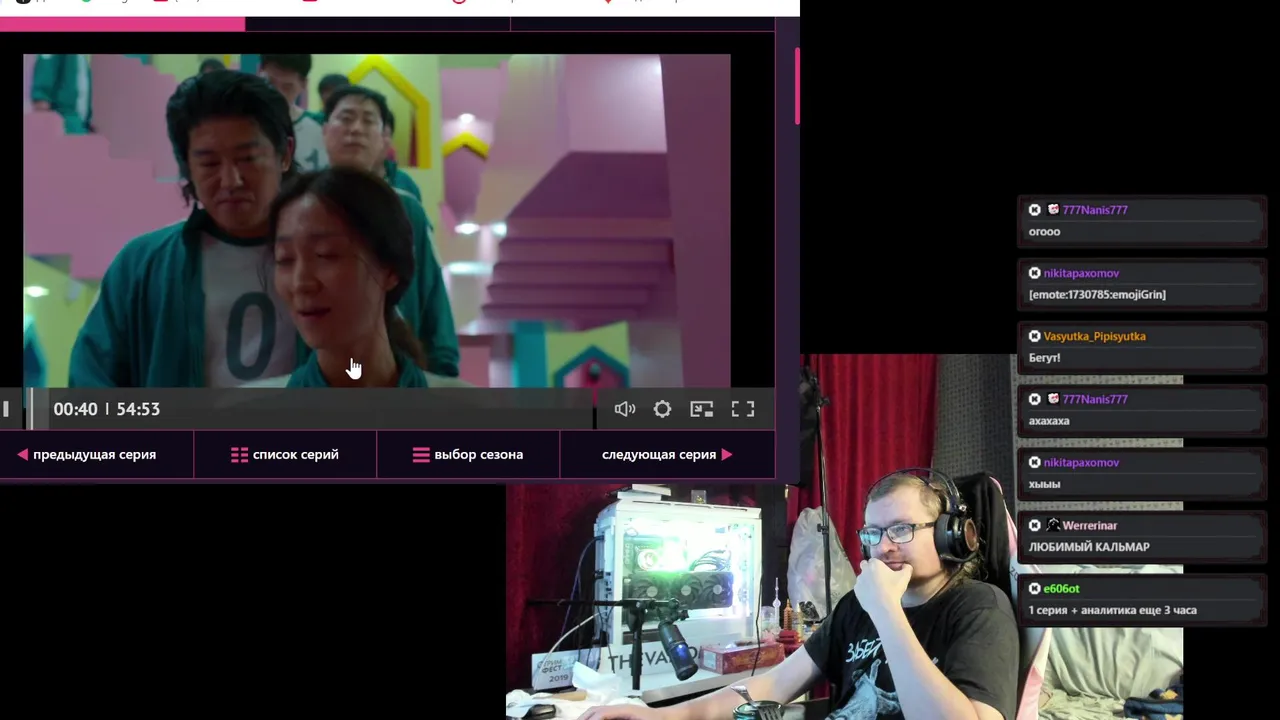
Task: Click the video frame to pause playback
Action: 377,220
